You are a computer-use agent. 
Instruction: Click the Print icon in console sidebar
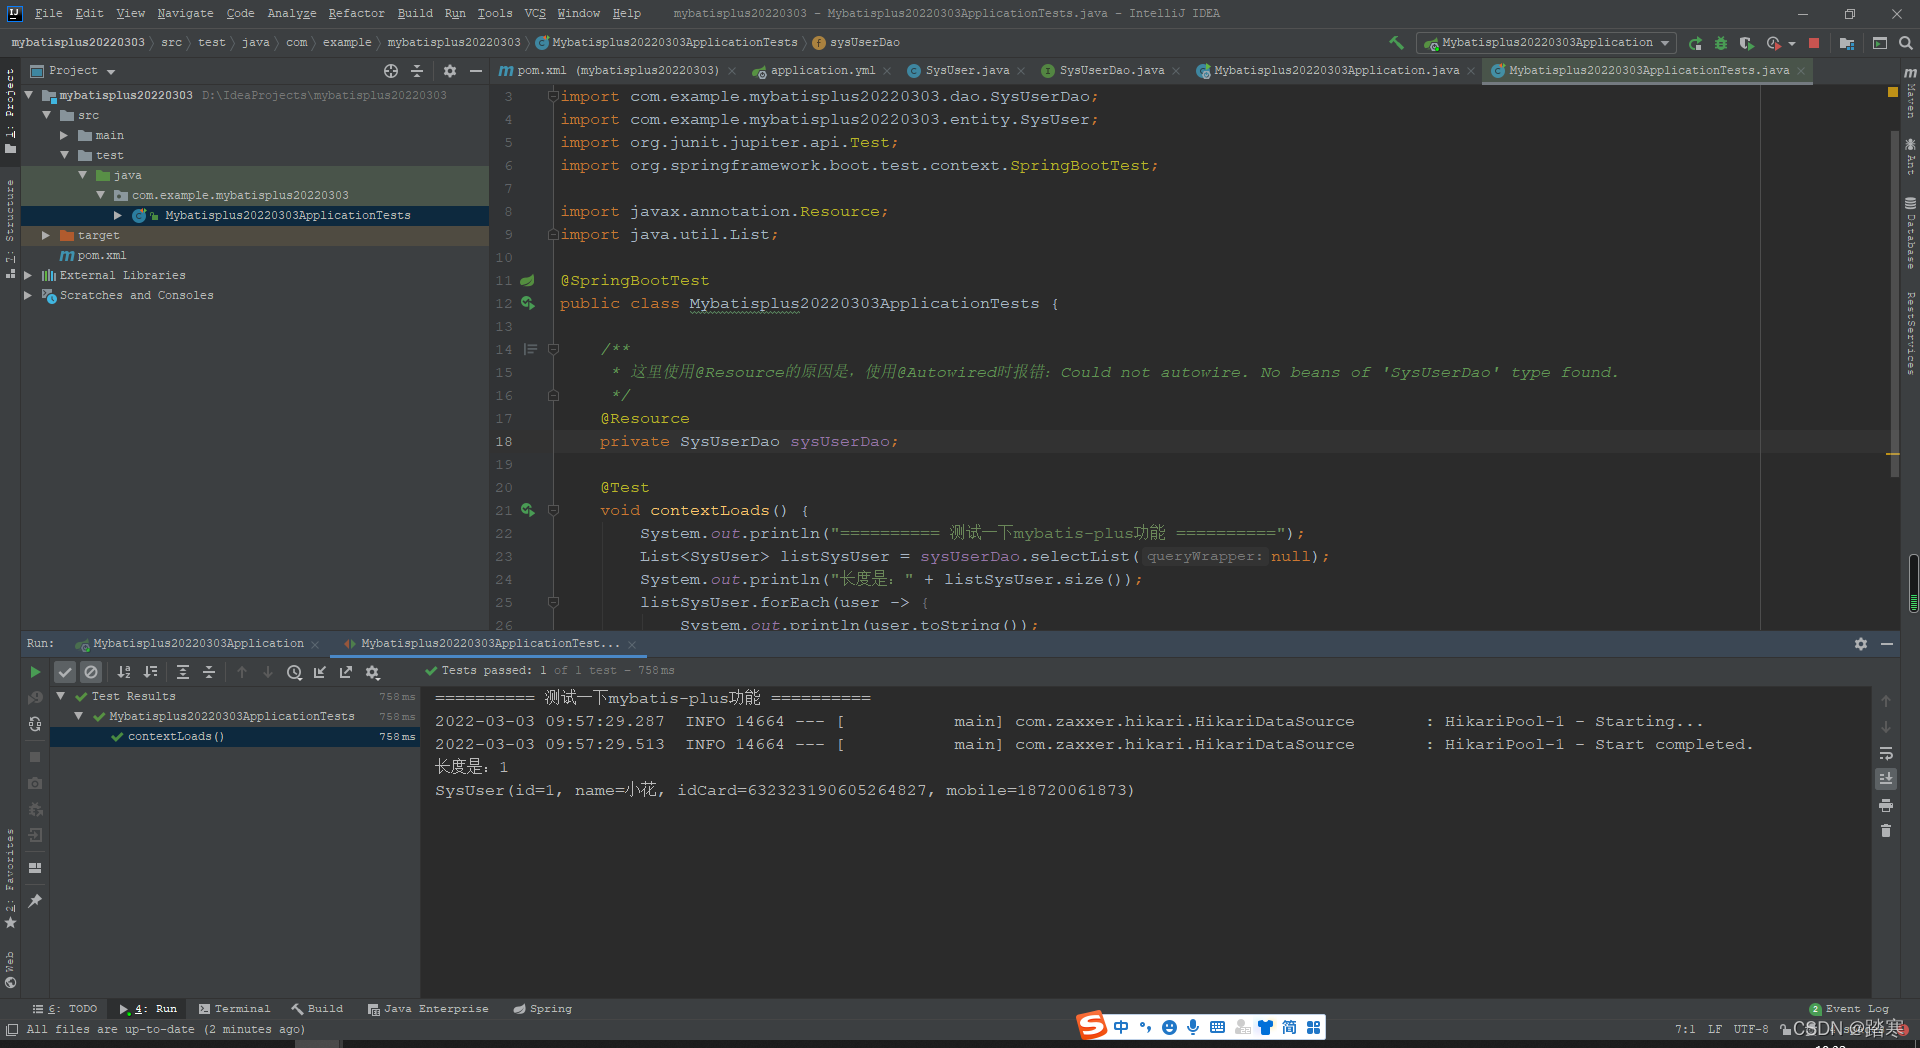click(1886, 805)
